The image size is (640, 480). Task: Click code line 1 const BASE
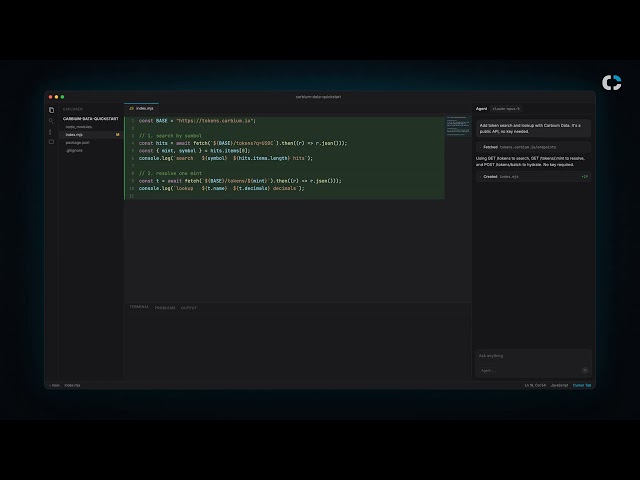click(x=197, y=121)
